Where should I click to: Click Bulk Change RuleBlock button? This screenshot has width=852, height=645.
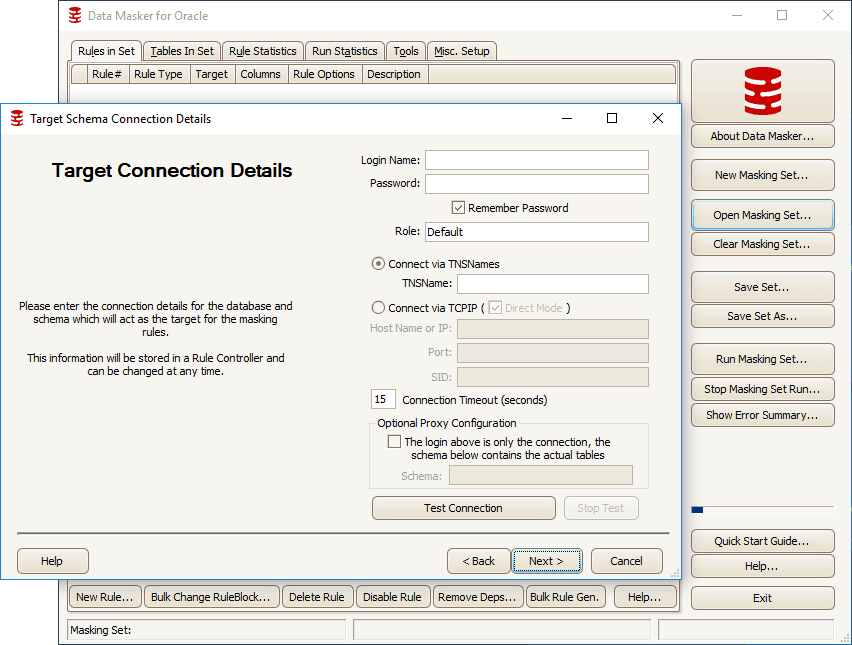click(x=211, y=597)
